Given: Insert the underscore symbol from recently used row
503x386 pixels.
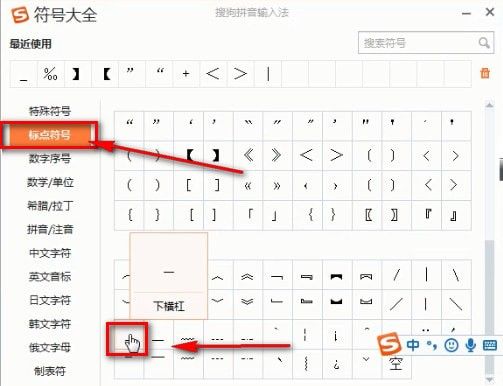Looking at the screenshot, I should click(x=23, y=74).
